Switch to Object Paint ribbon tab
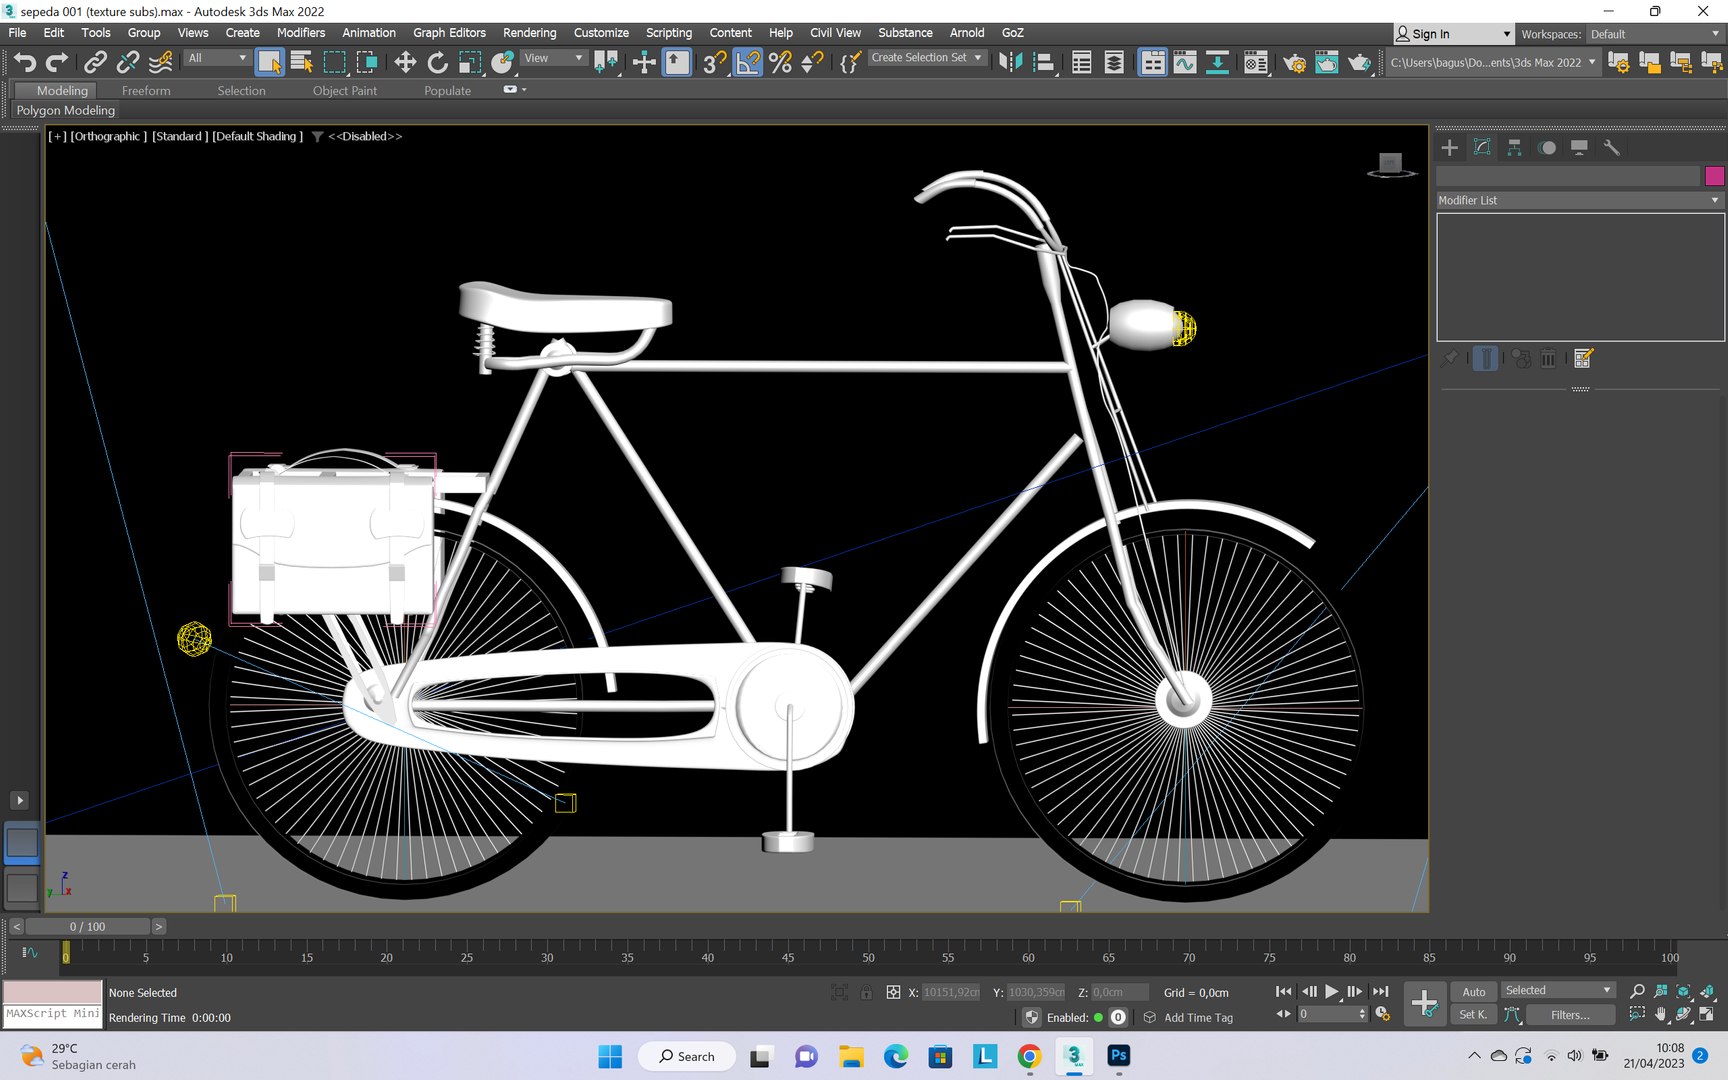Viewport: 1728px width, 1080px height. click(x=345, y=91)
